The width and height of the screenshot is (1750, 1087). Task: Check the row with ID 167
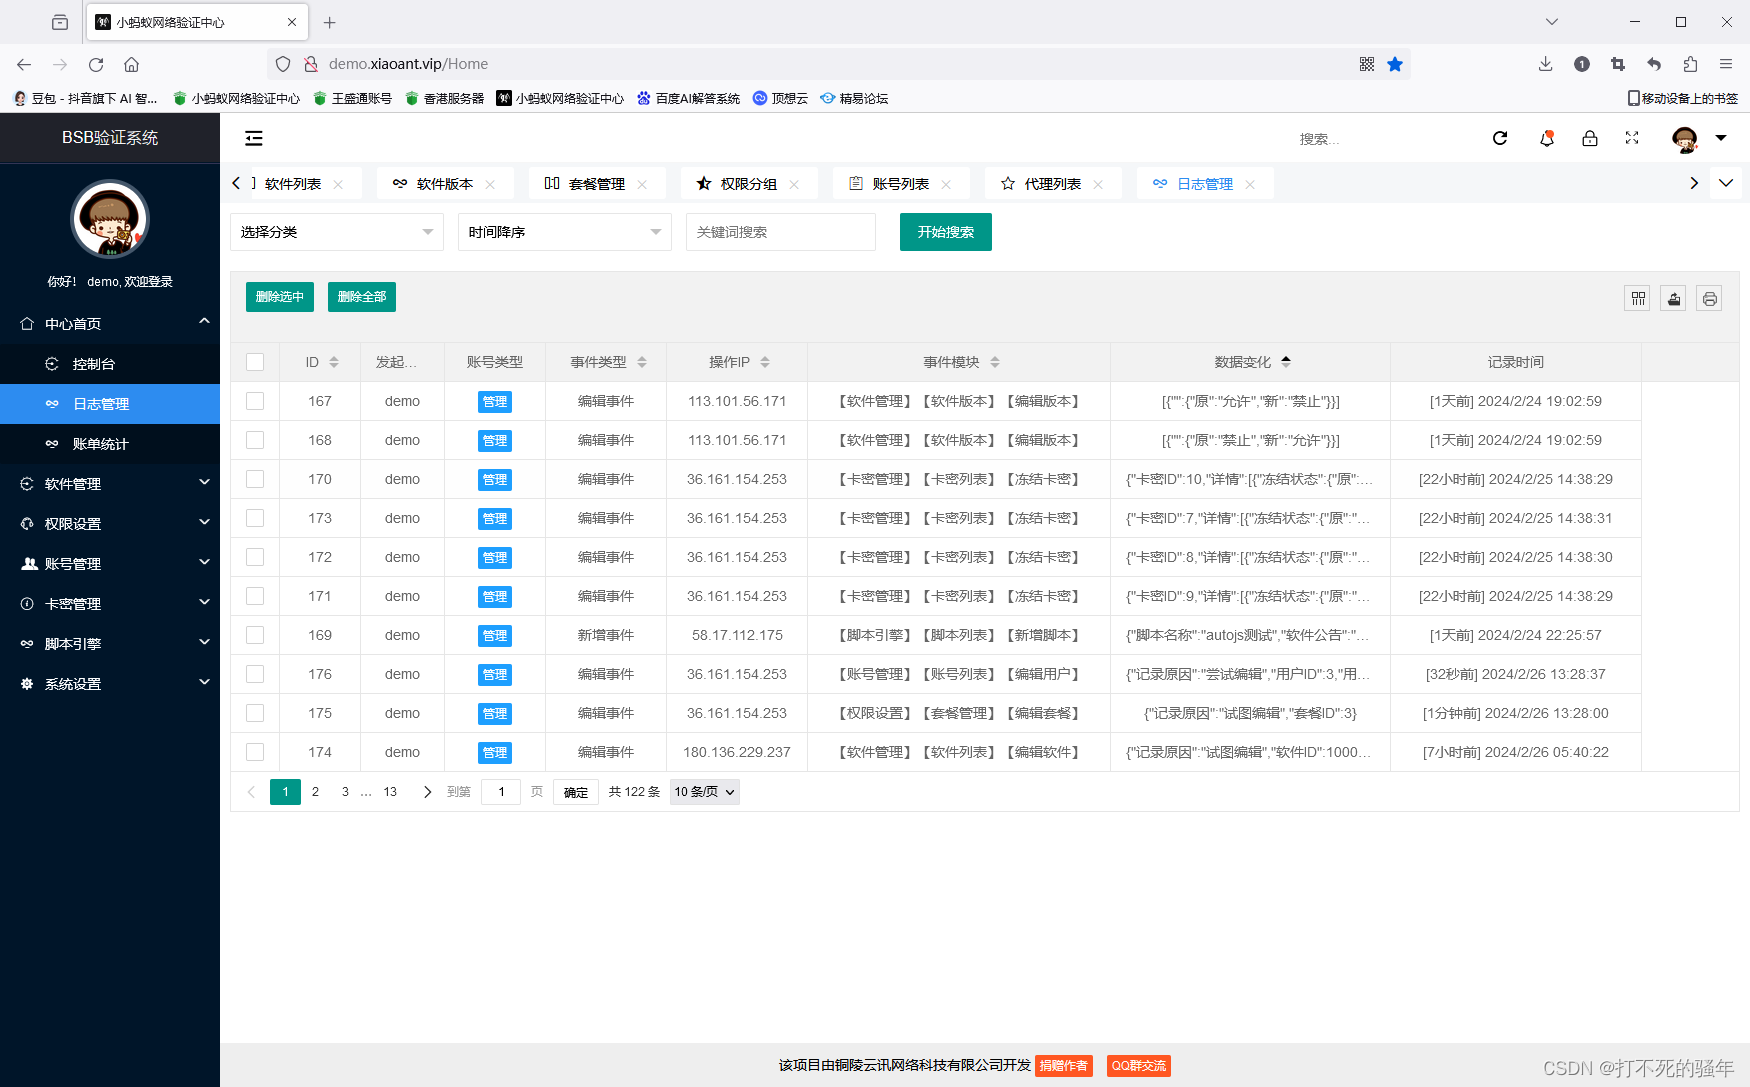pos(255,401)
